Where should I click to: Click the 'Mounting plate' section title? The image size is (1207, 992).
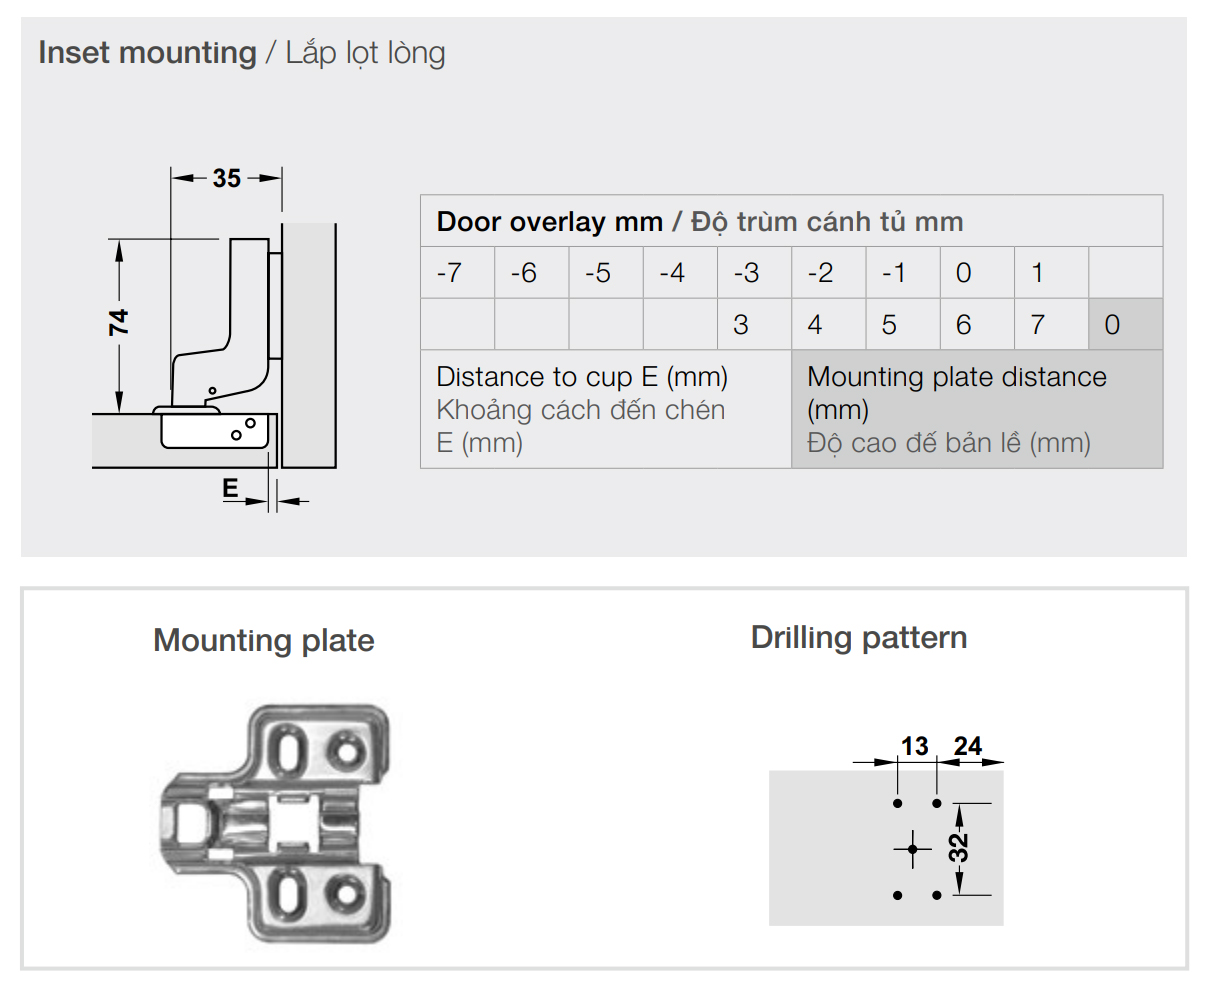pyautogui.click(x=264, y=640)
